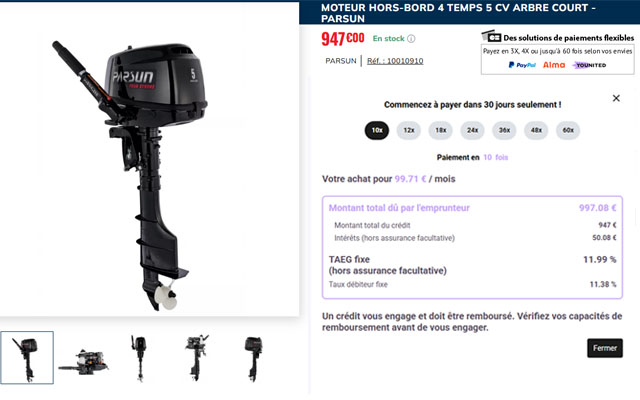This screenshot has height=400, width=640.
Task: Click the Fermer button
Action: (x=605, y=348)
